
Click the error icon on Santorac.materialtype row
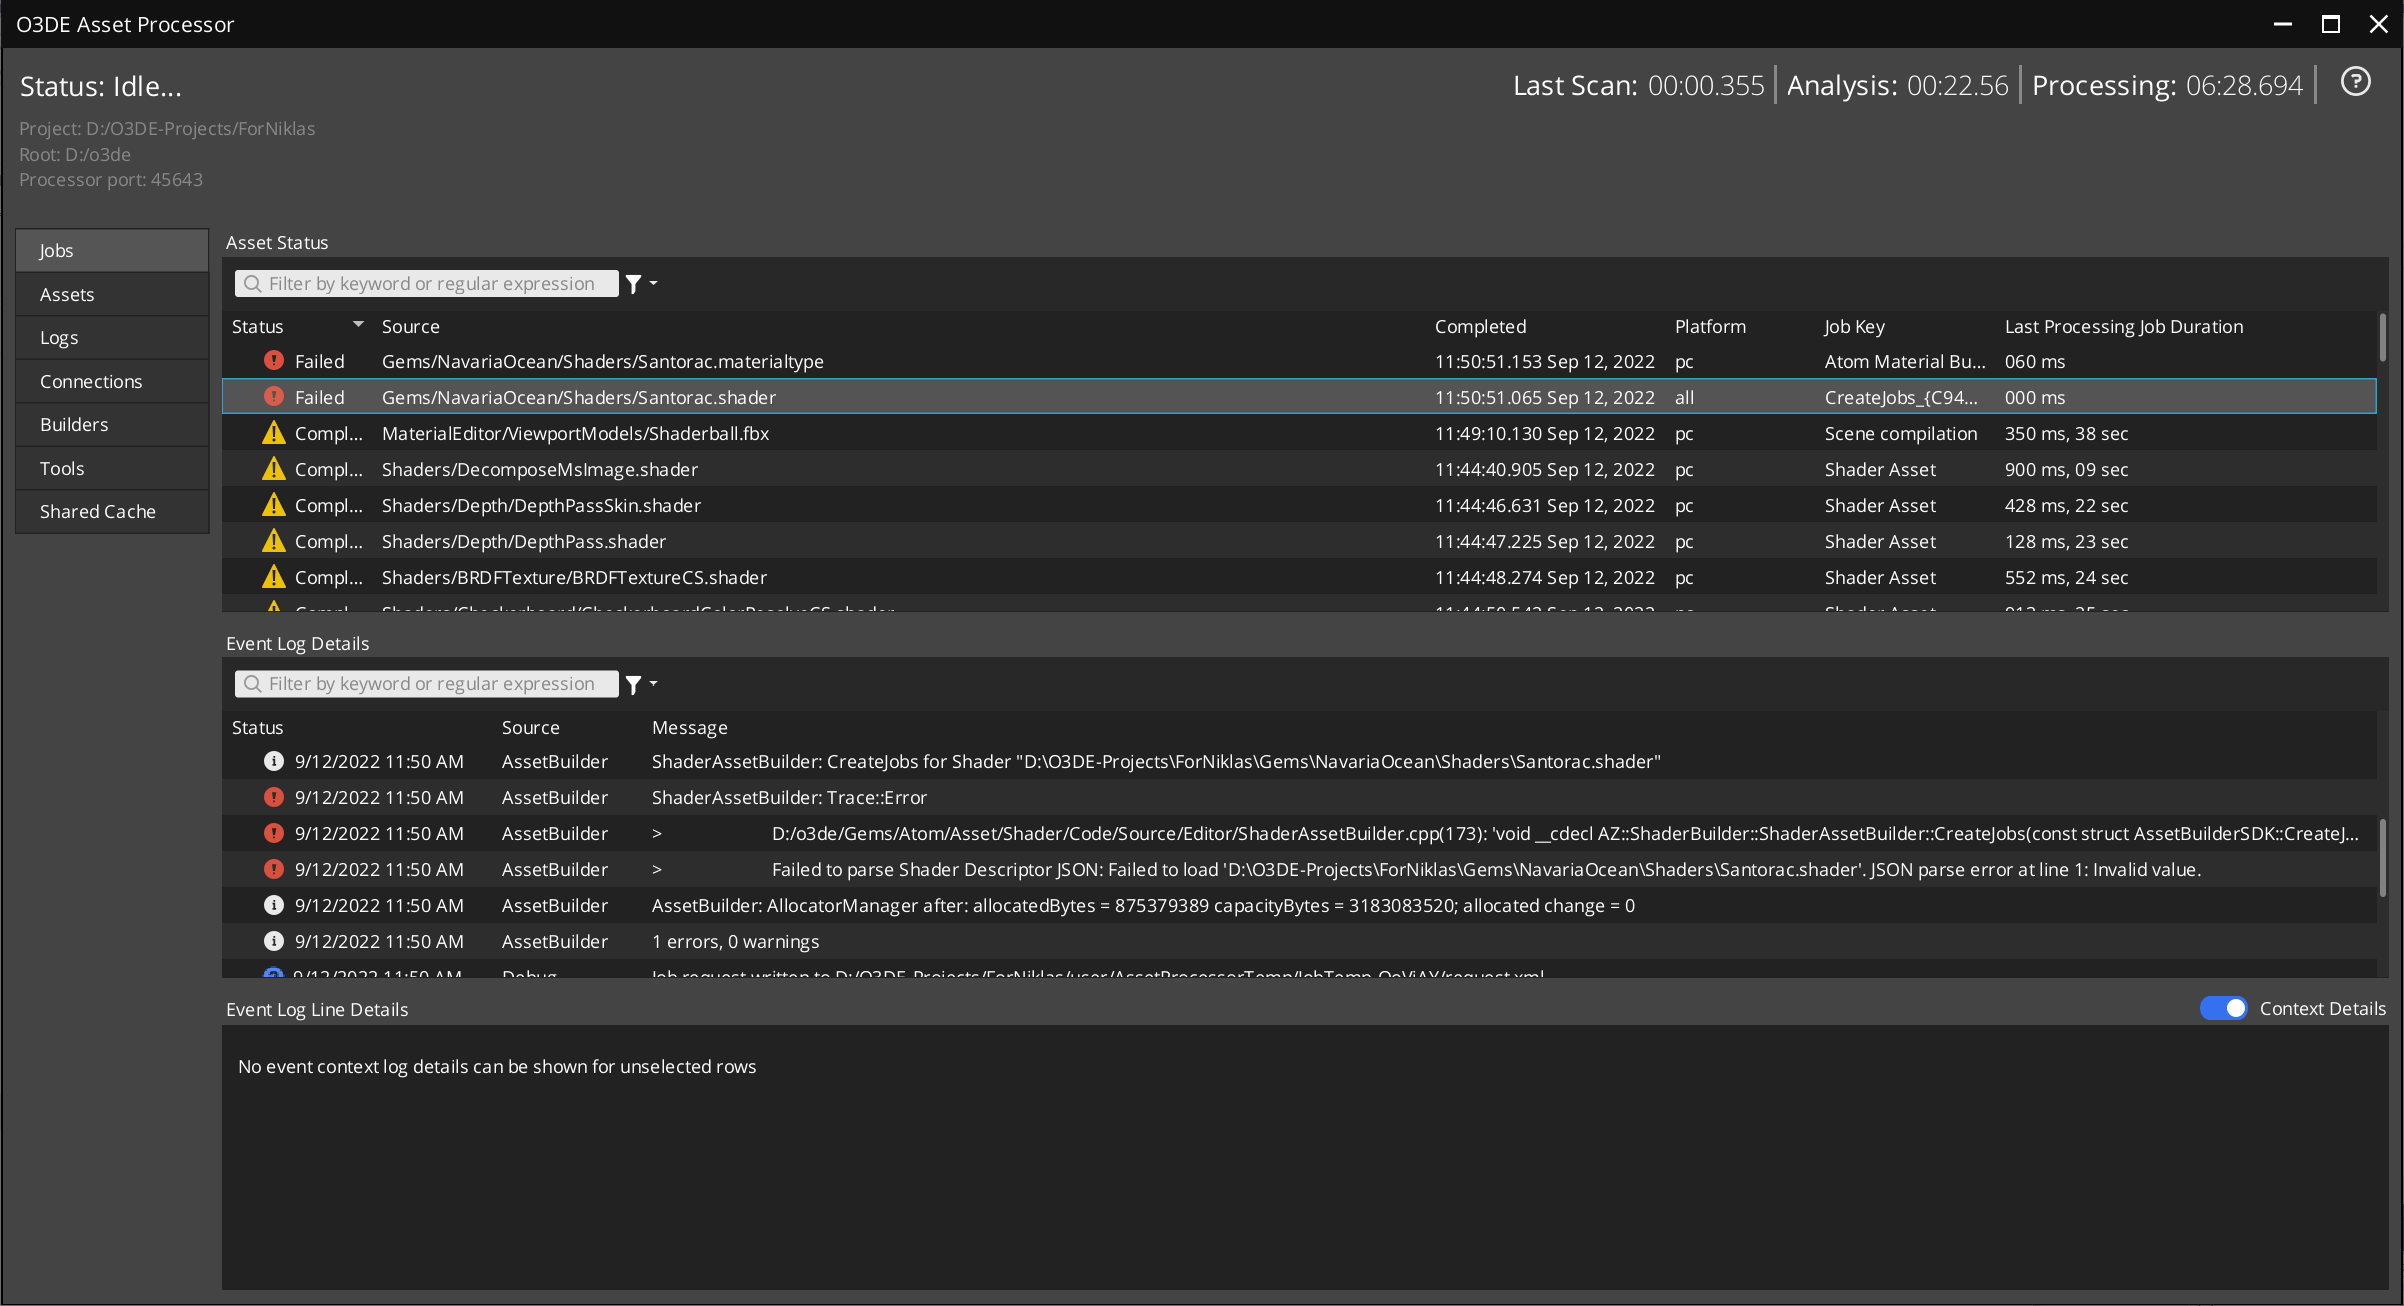point(273,361)
